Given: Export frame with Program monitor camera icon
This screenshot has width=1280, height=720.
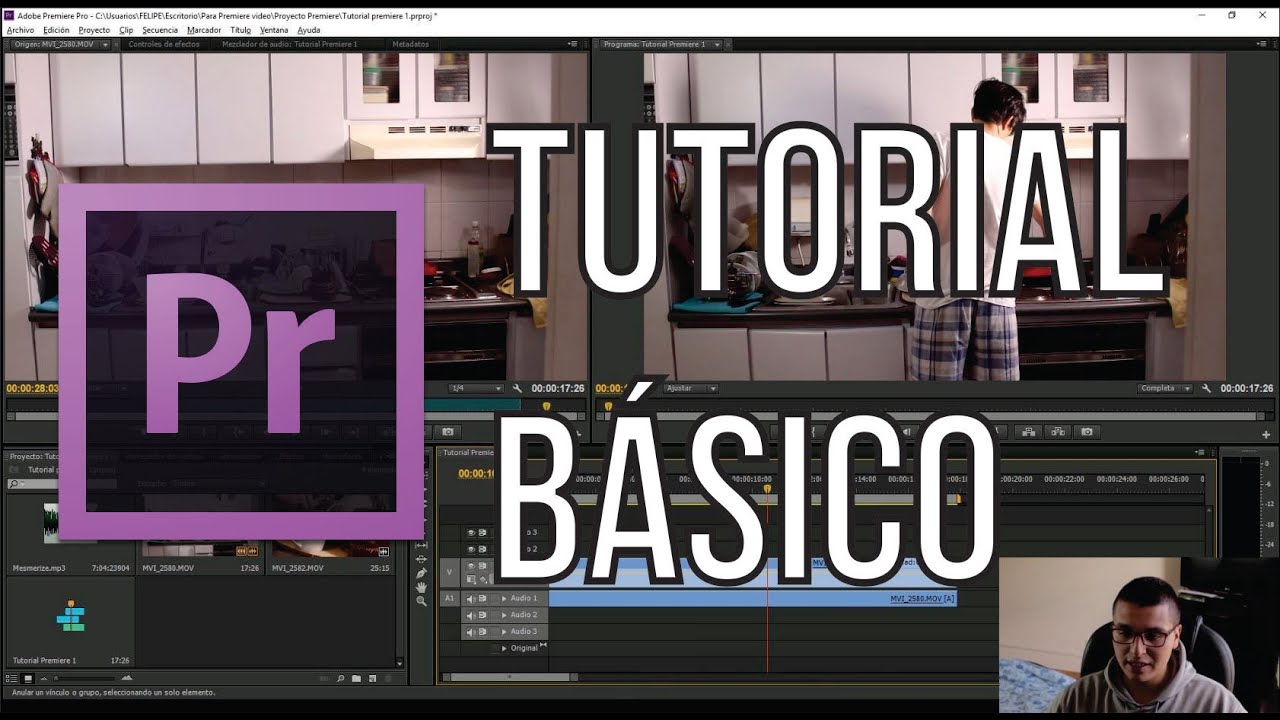Looking at the screenshot, I should tap(1087, 432).
